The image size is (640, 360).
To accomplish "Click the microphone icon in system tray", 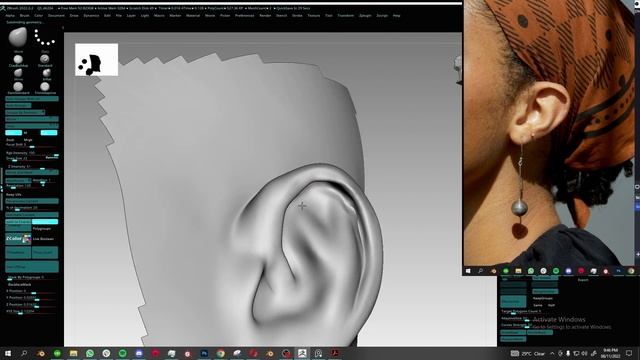I will 568,353.
